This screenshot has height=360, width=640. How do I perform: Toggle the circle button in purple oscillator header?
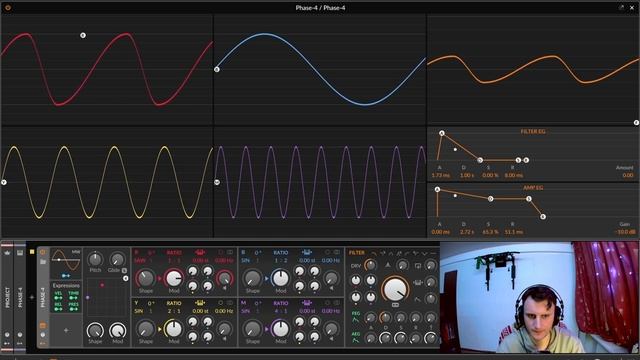(328, 303)
